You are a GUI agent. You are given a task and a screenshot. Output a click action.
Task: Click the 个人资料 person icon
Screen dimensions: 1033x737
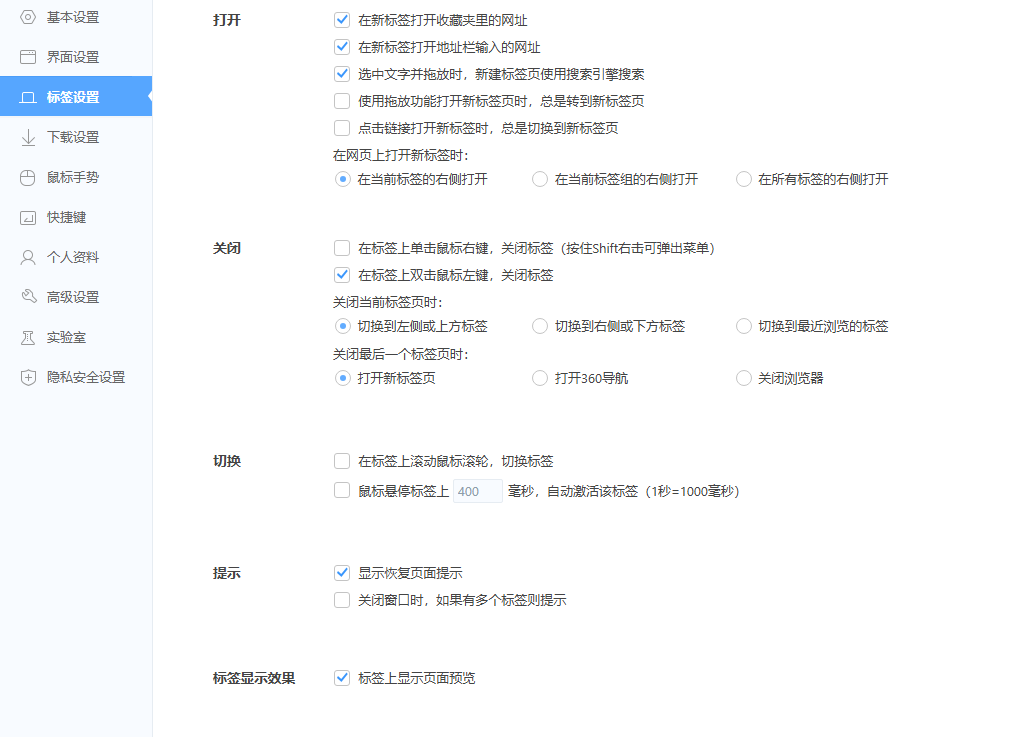coord(28,258)
